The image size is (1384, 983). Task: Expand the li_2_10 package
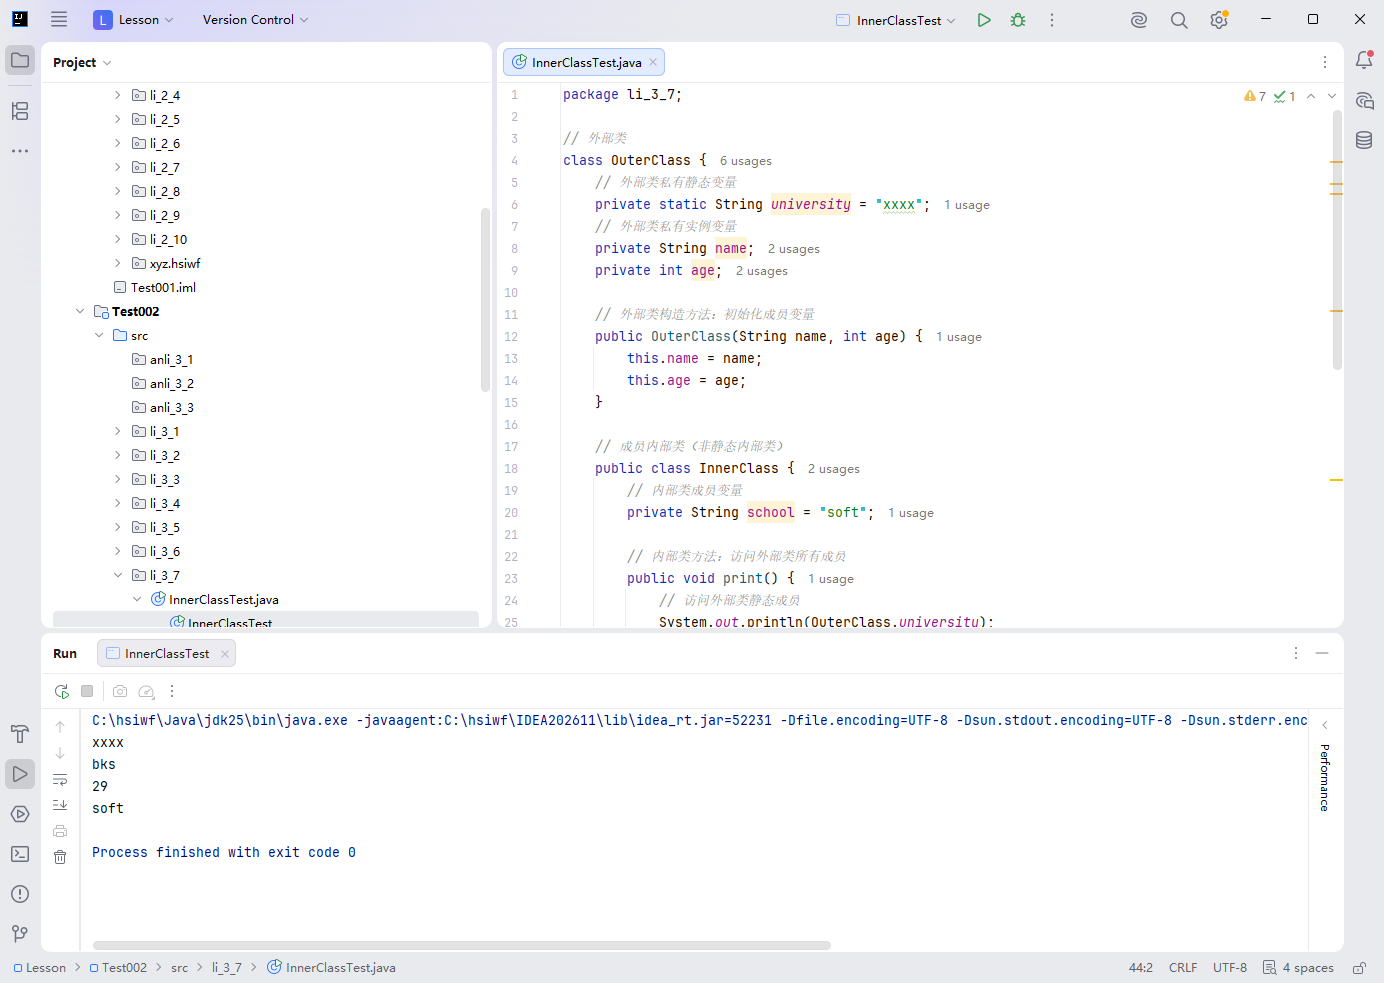point(118,240)
